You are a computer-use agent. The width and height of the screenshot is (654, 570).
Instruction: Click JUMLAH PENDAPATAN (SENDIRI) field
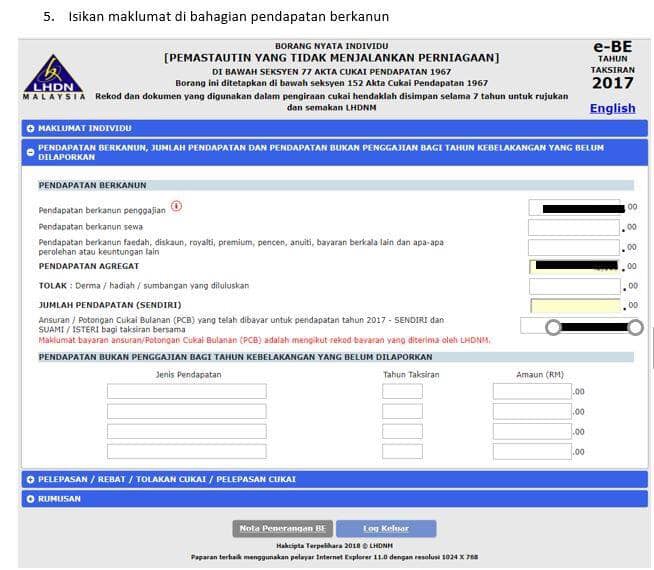coord(576,306)
